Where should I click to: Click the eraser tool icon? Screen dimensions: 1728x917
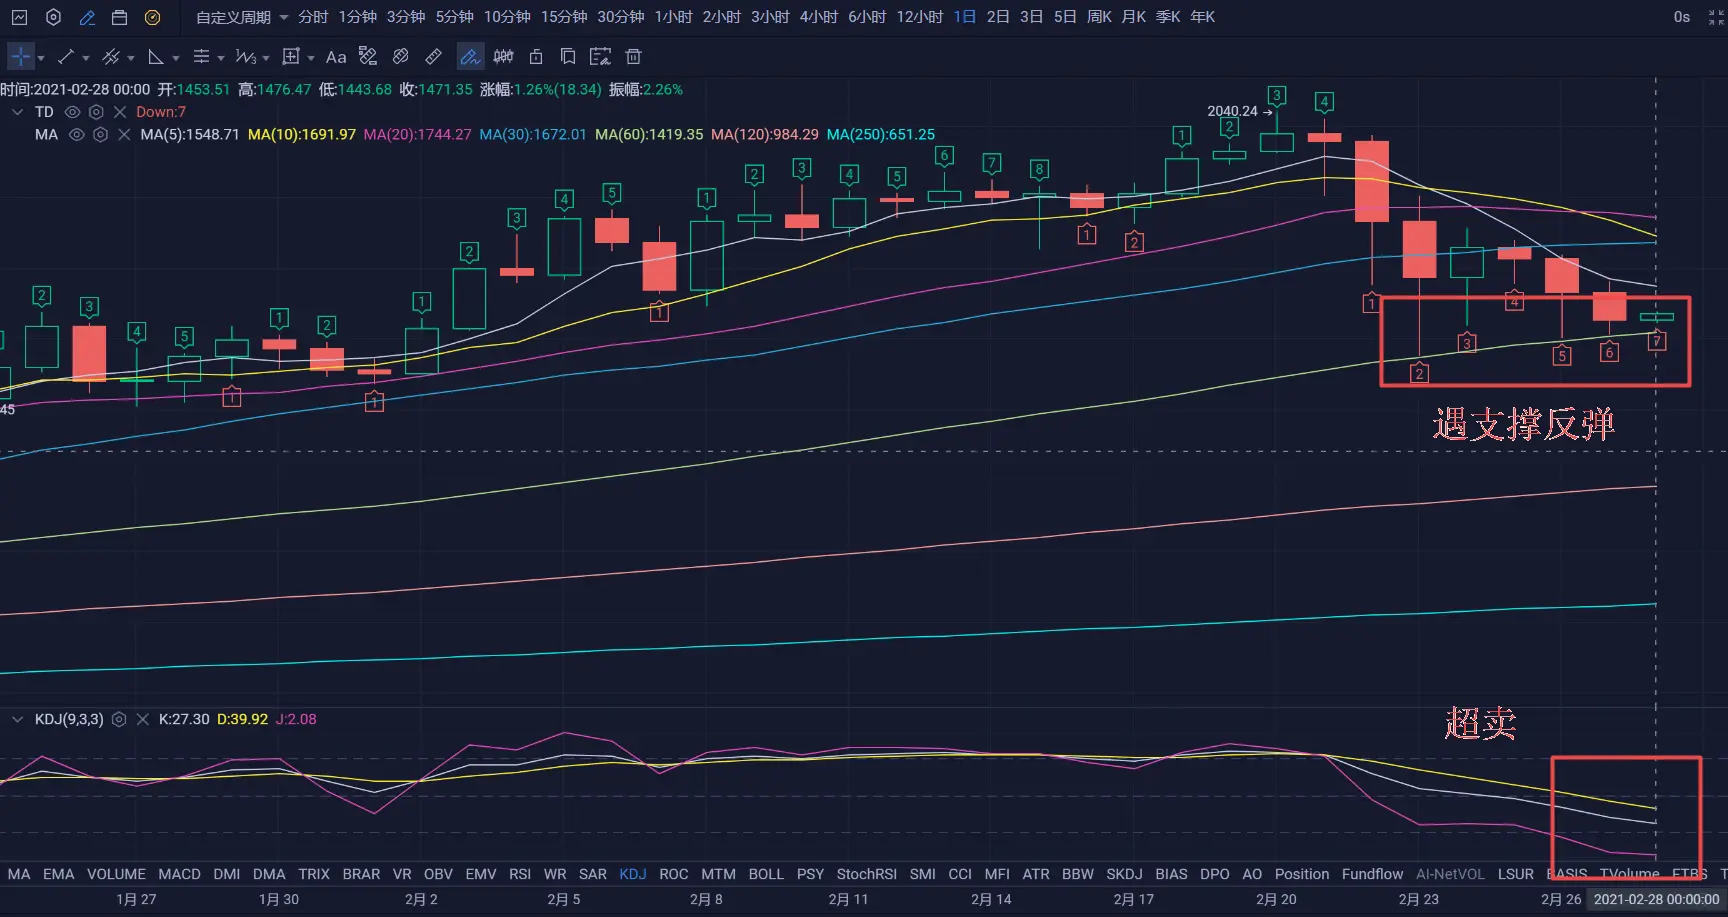(401, 57)
